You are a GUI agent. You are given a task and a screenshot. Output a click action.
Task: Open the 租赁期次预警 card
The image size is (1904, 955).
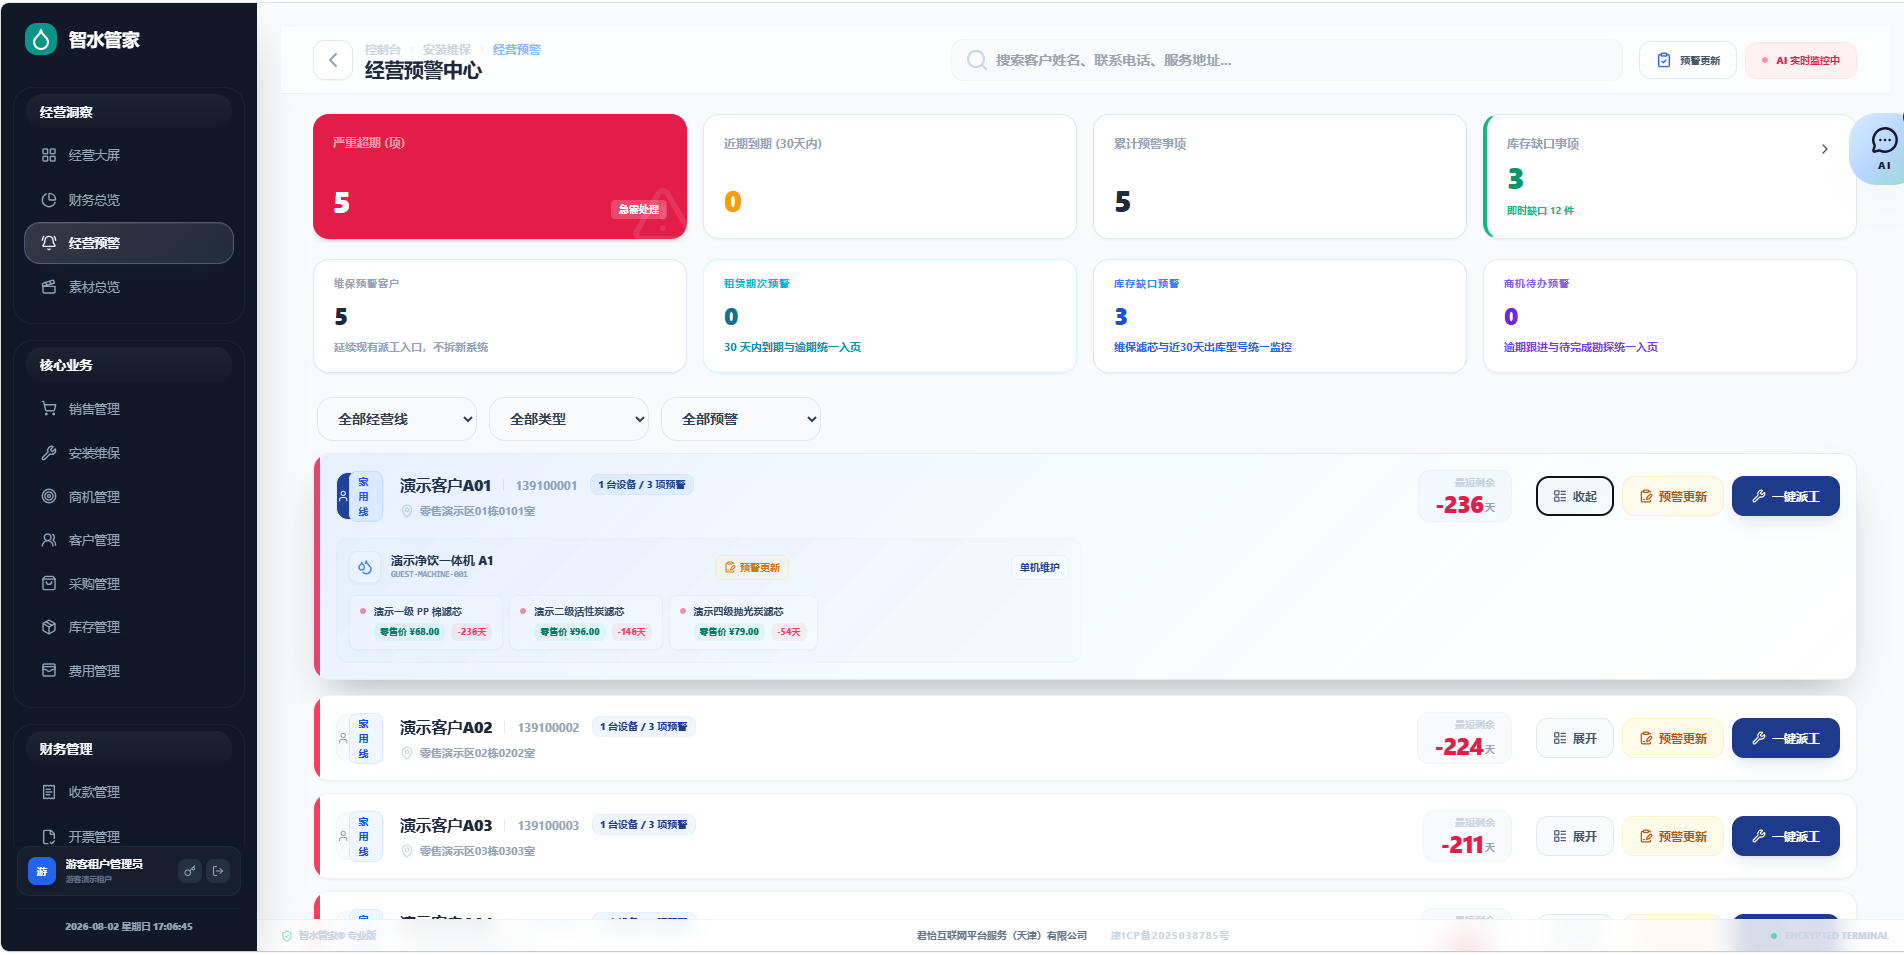[890, 316]
